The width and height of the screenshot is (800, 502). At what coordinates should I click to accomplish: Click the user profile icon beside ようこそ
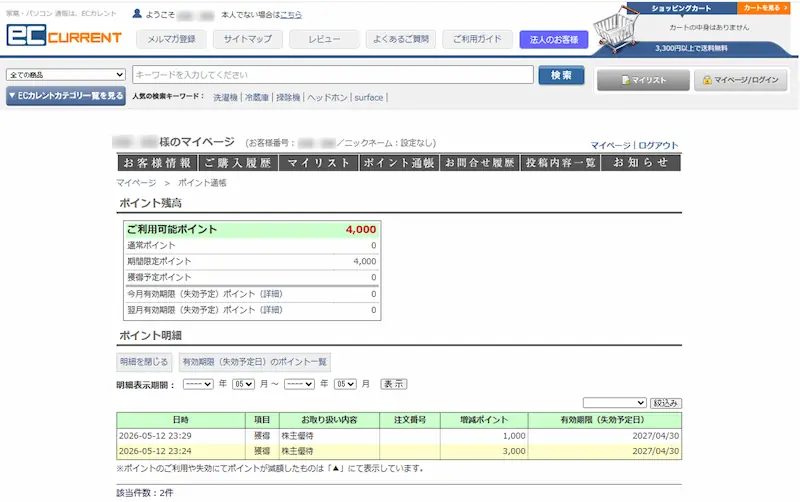(x=137, y=14)
